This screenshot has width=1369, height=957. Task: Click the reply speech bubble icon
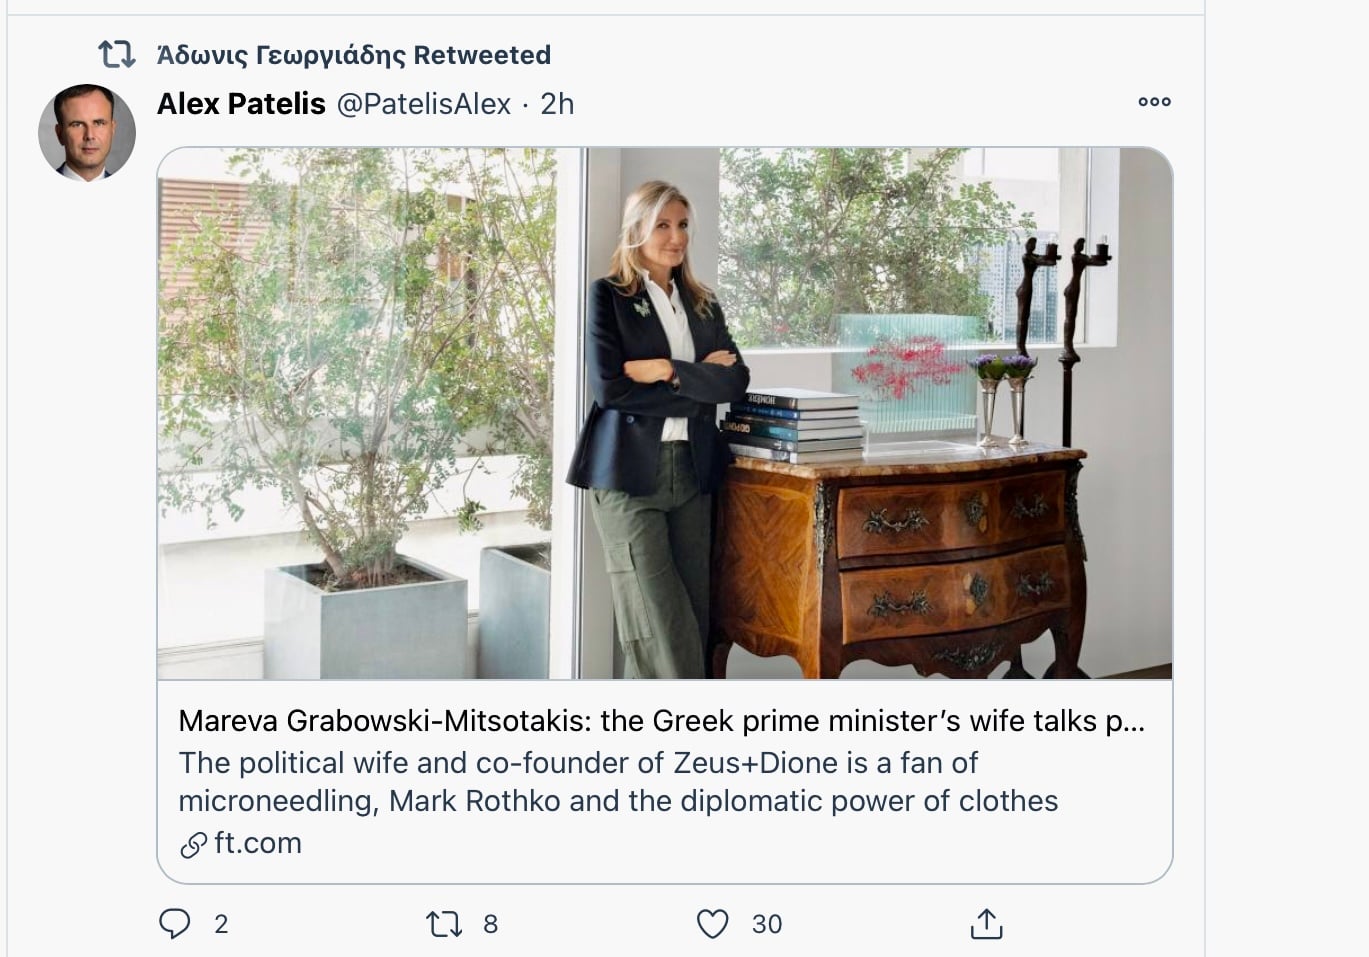click(174, 924)
